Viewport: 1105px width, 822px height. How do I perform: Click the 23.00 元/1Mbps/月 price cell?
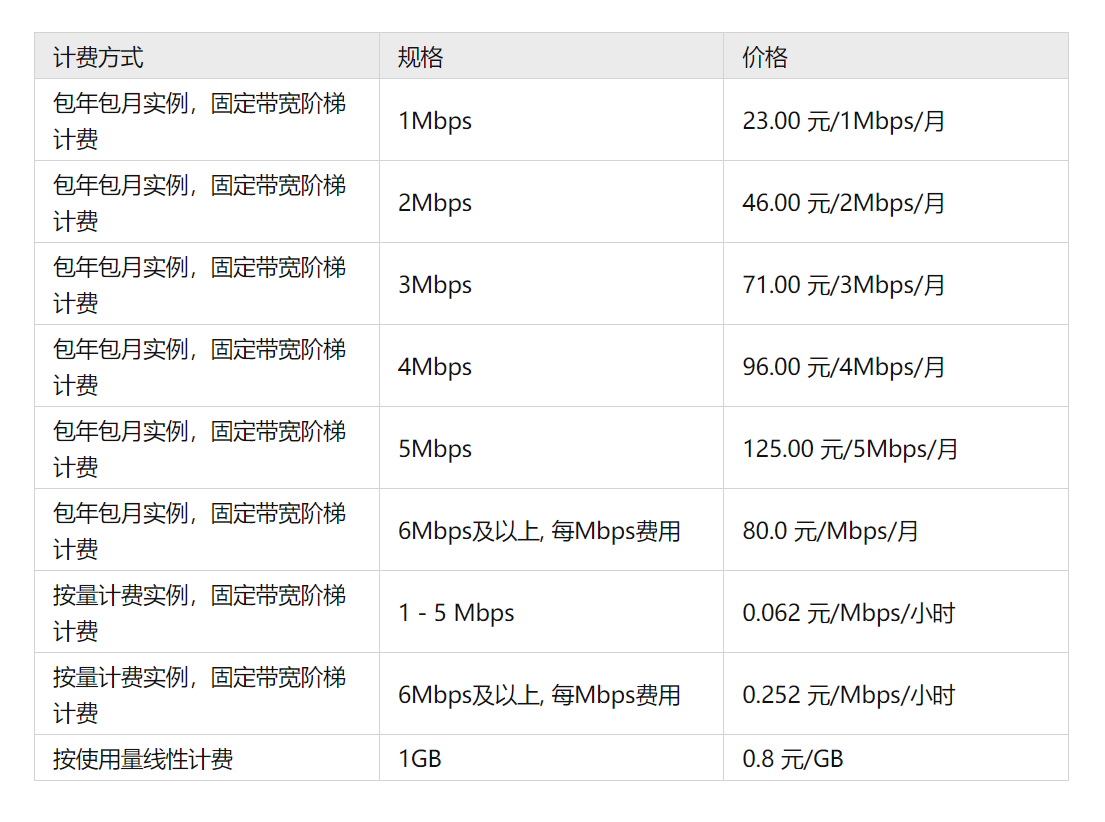(843, 122)
